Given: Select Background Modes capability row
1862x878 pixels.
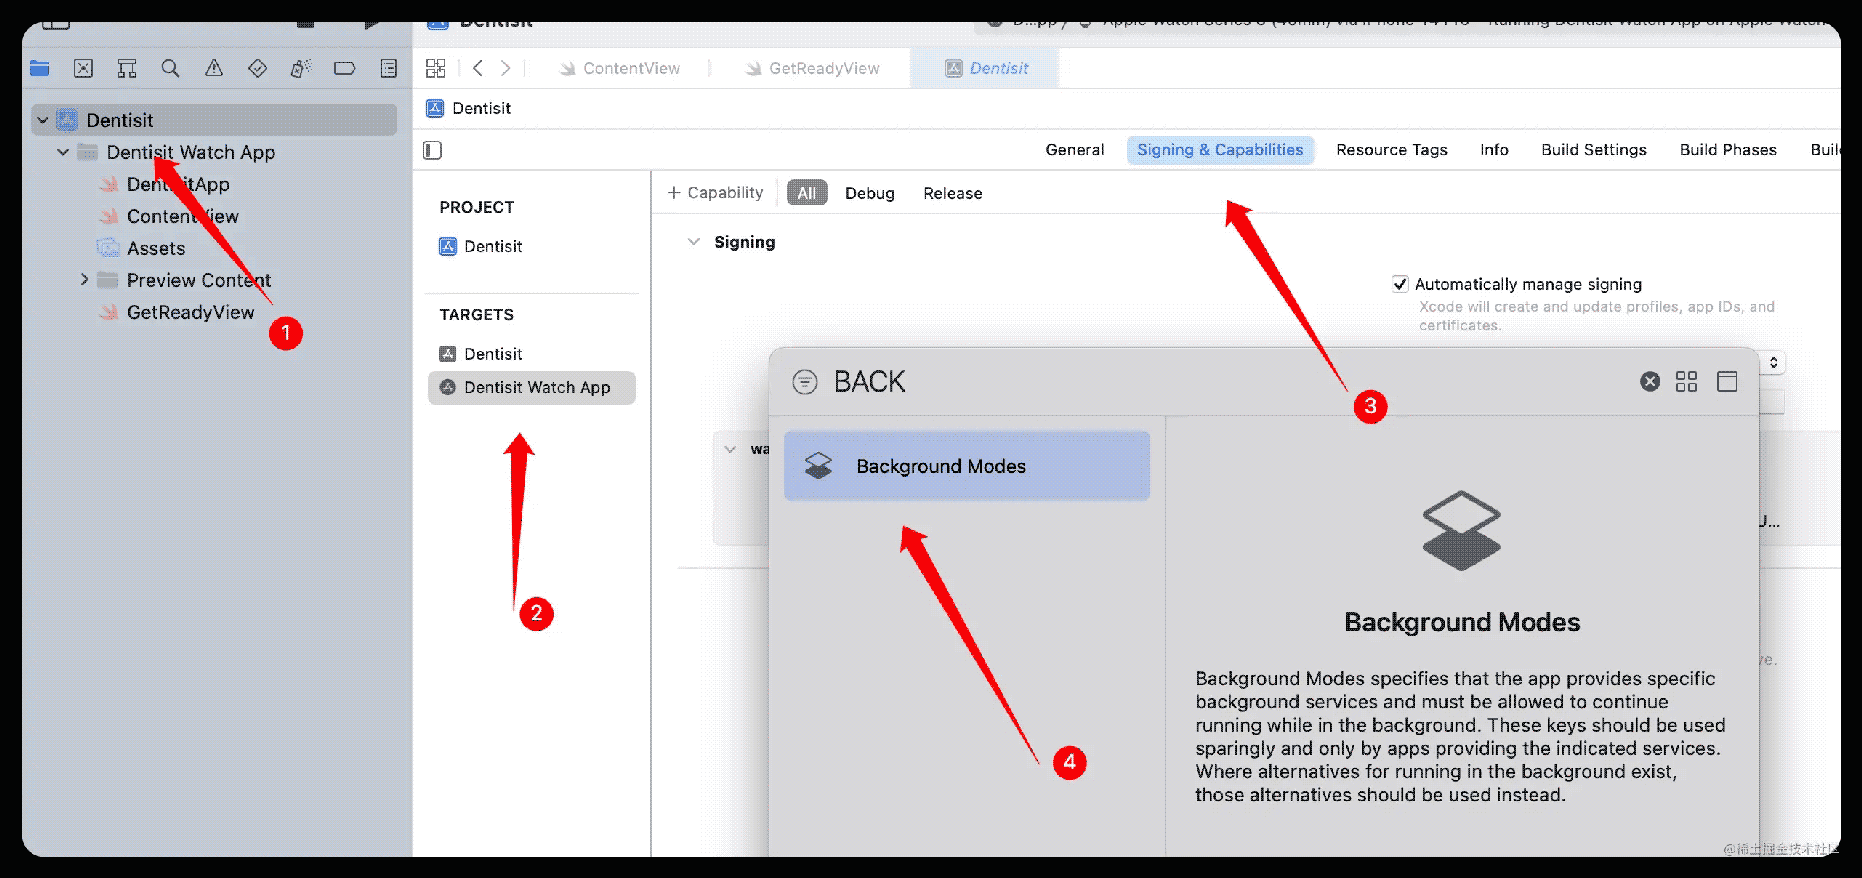Looking at the screenshot, I should pos(967,466).
